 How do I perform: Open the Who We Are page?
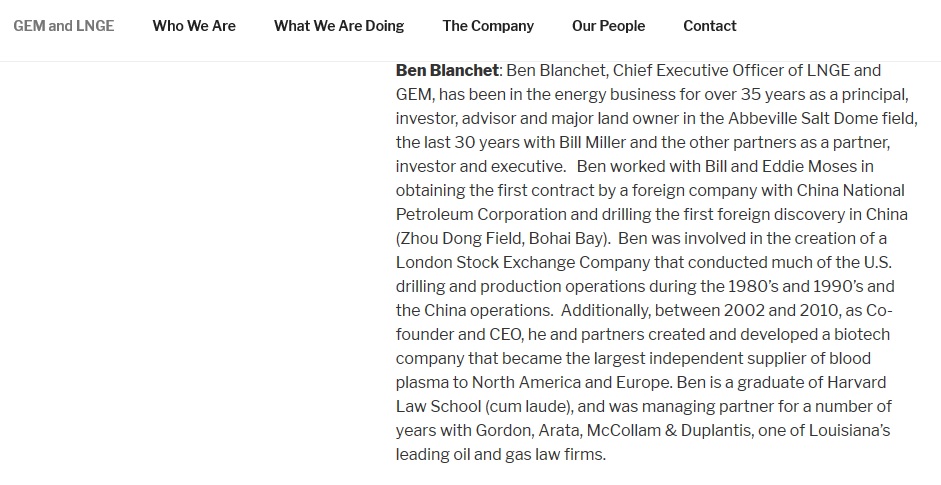pyautogui.click(x=194, y=26)
